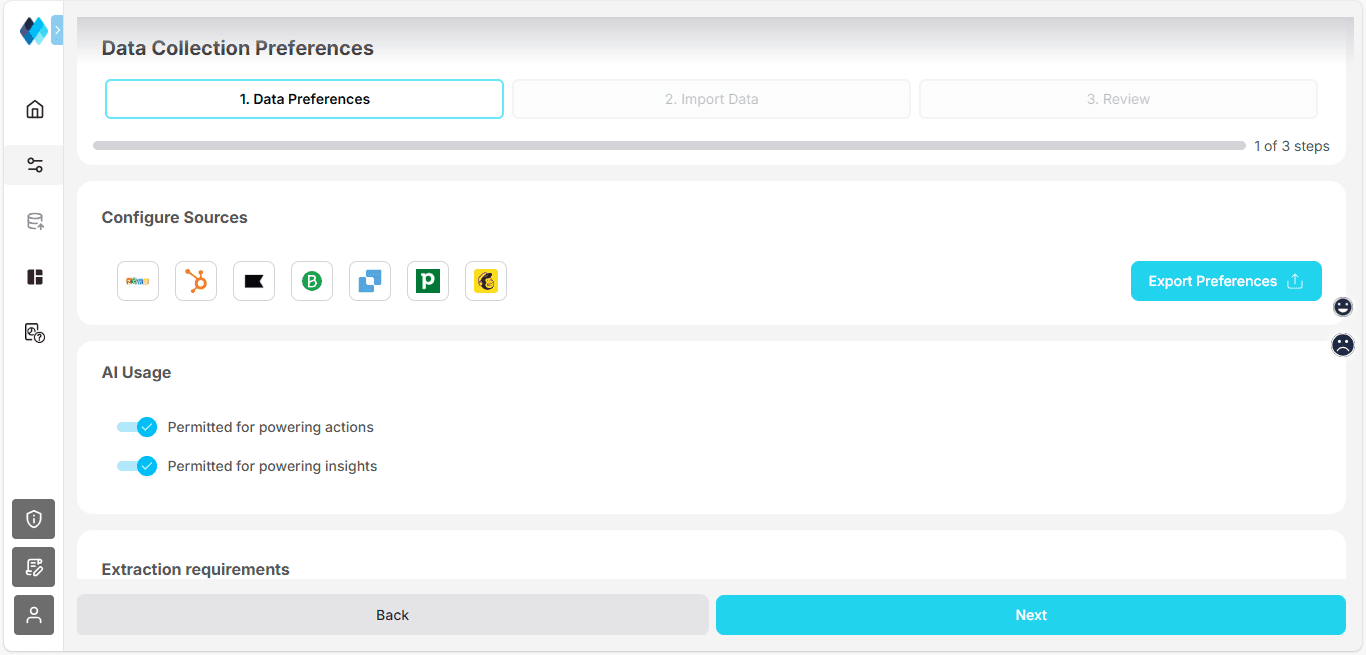1366x655 pixels.
Task: Open the Home icon in the sidebar
Action: (34, 109)
